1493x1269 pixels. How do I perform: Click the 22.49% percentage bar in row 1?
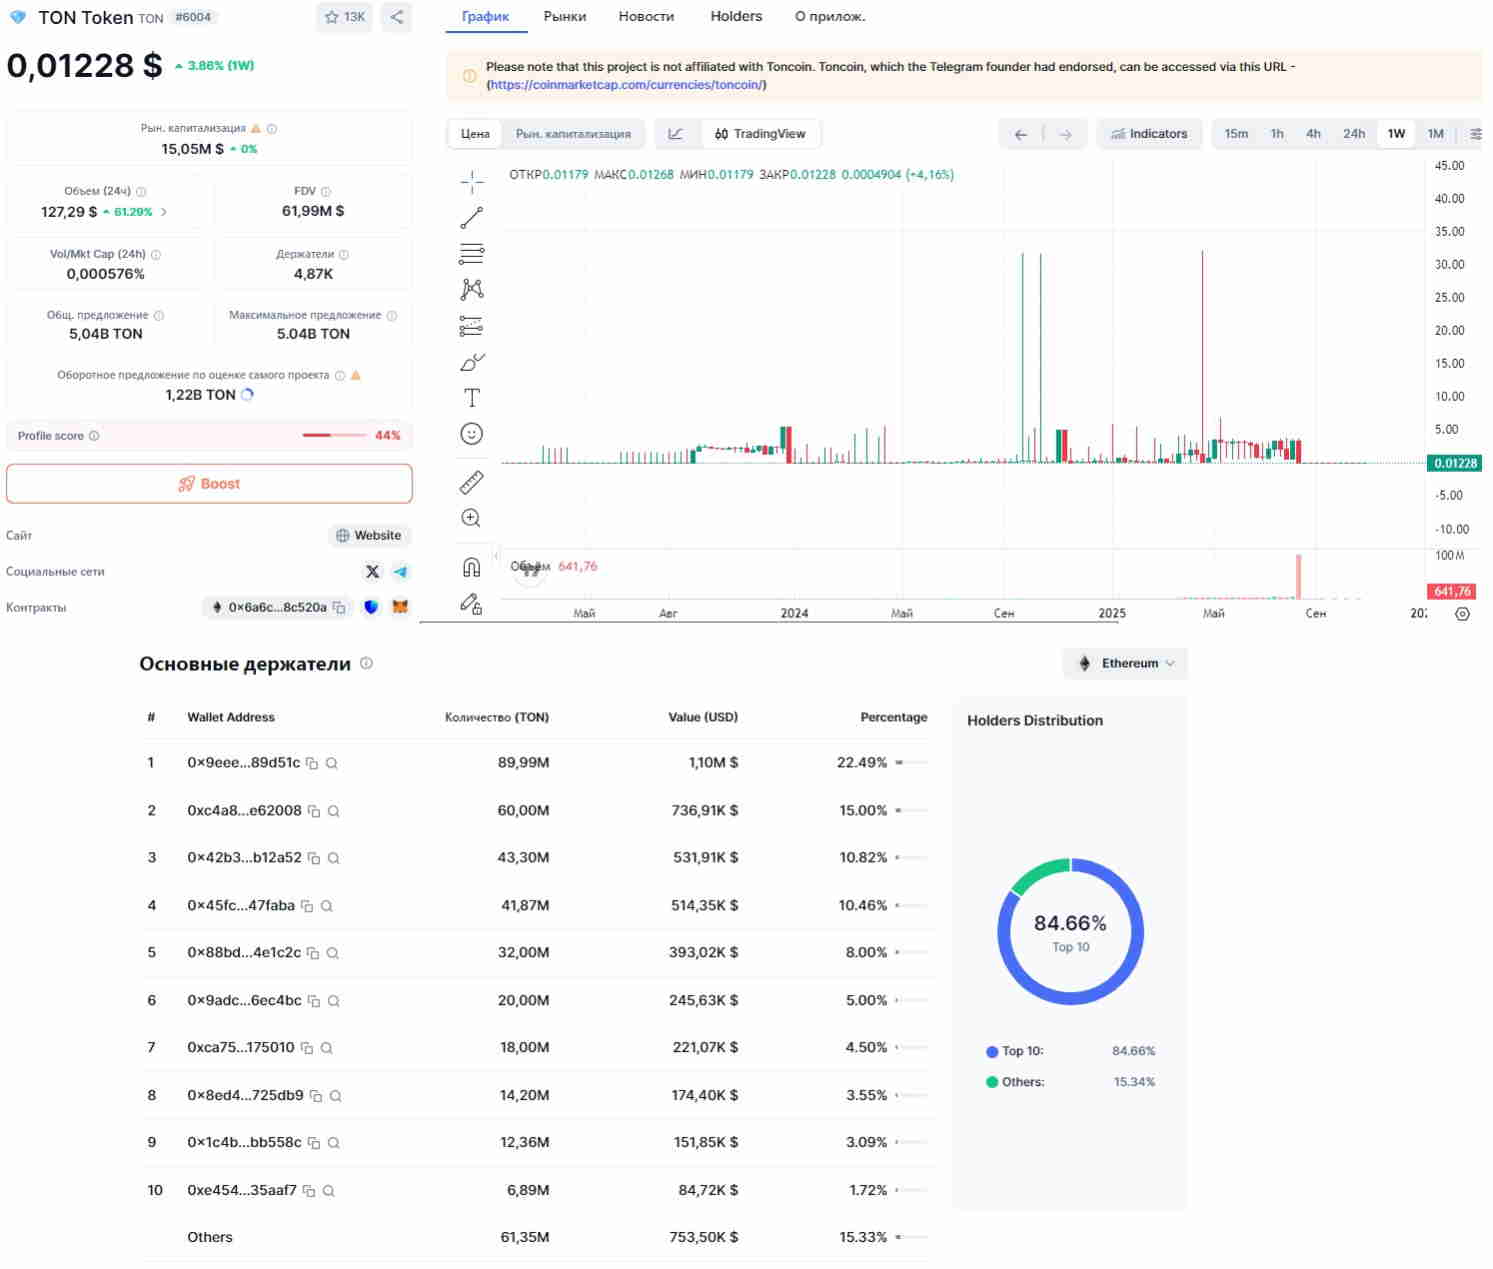(912, 763)
